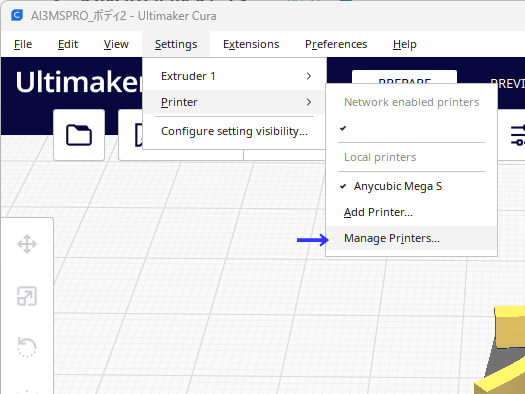Click the Open File folder icon

79,135
